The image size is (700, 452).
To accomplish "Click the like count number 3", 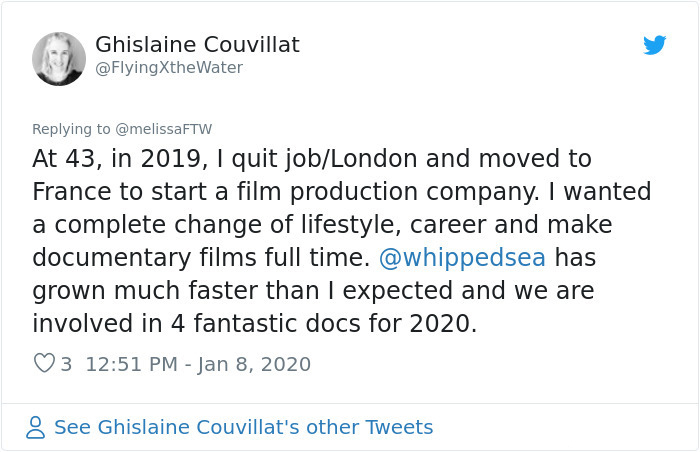I will (66, 364).
